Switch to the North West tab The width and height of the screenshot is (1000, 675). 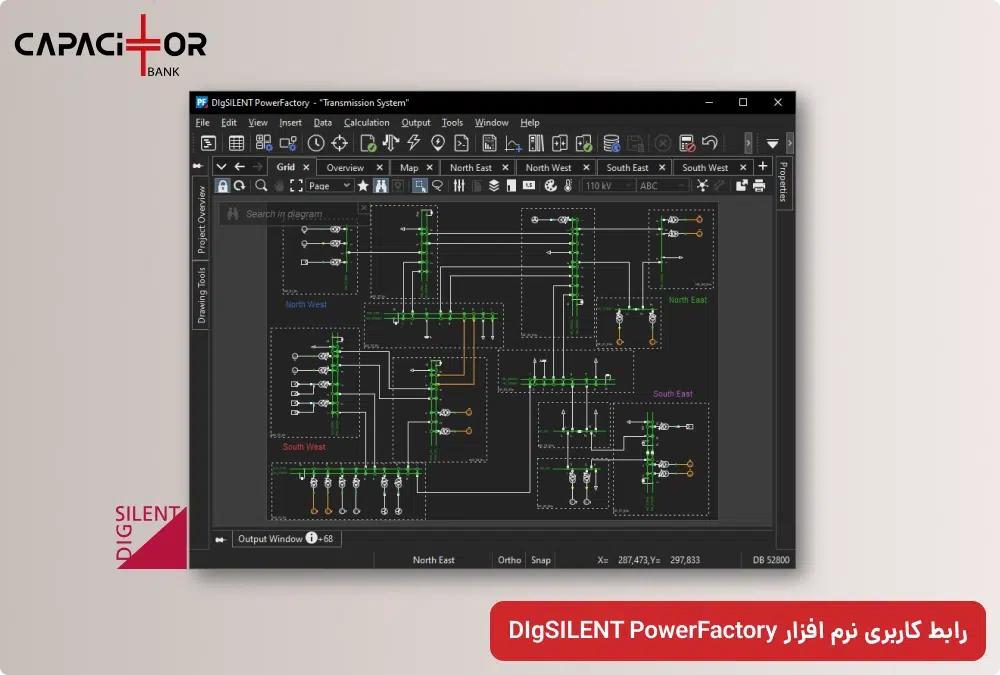[x=548, y=168]
